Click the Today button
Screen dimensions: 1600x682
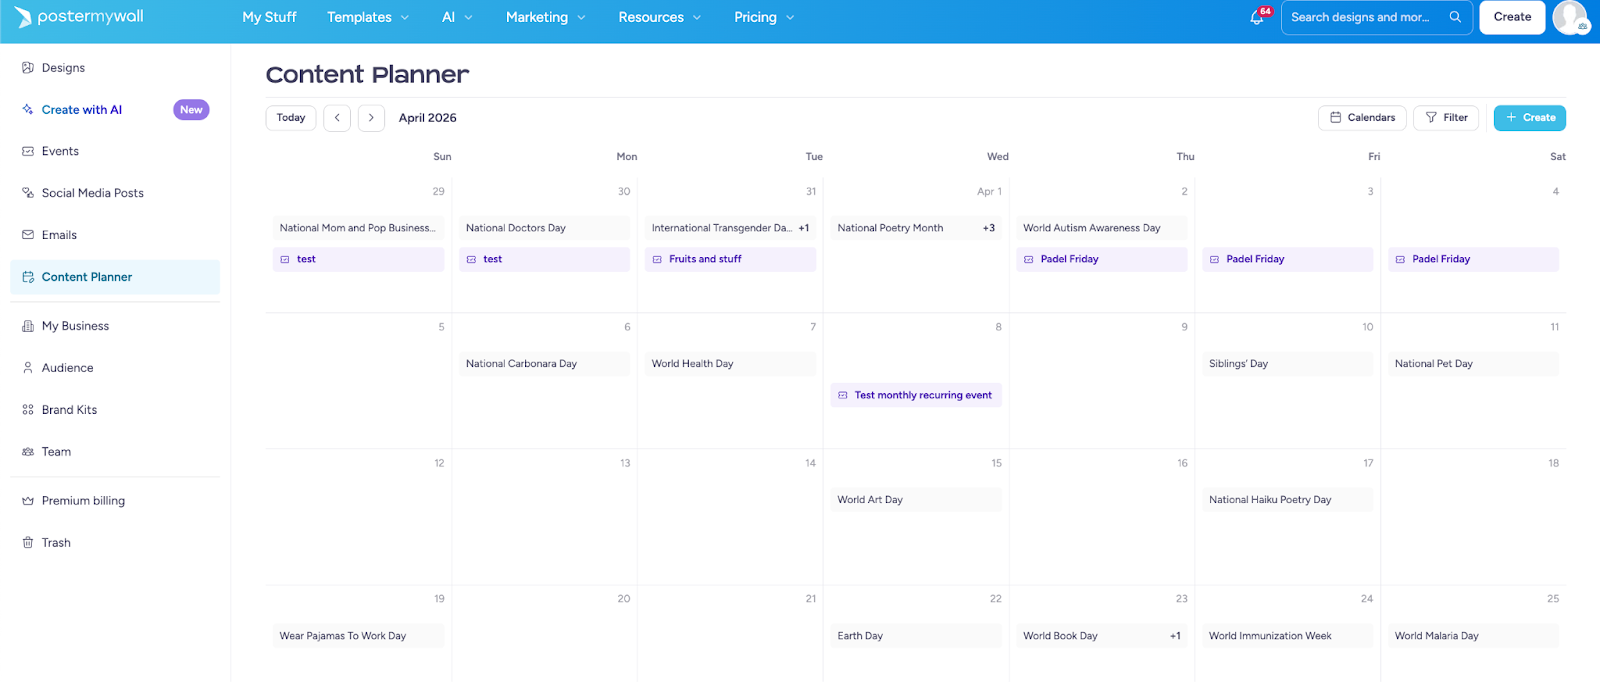tap(291, 118)
